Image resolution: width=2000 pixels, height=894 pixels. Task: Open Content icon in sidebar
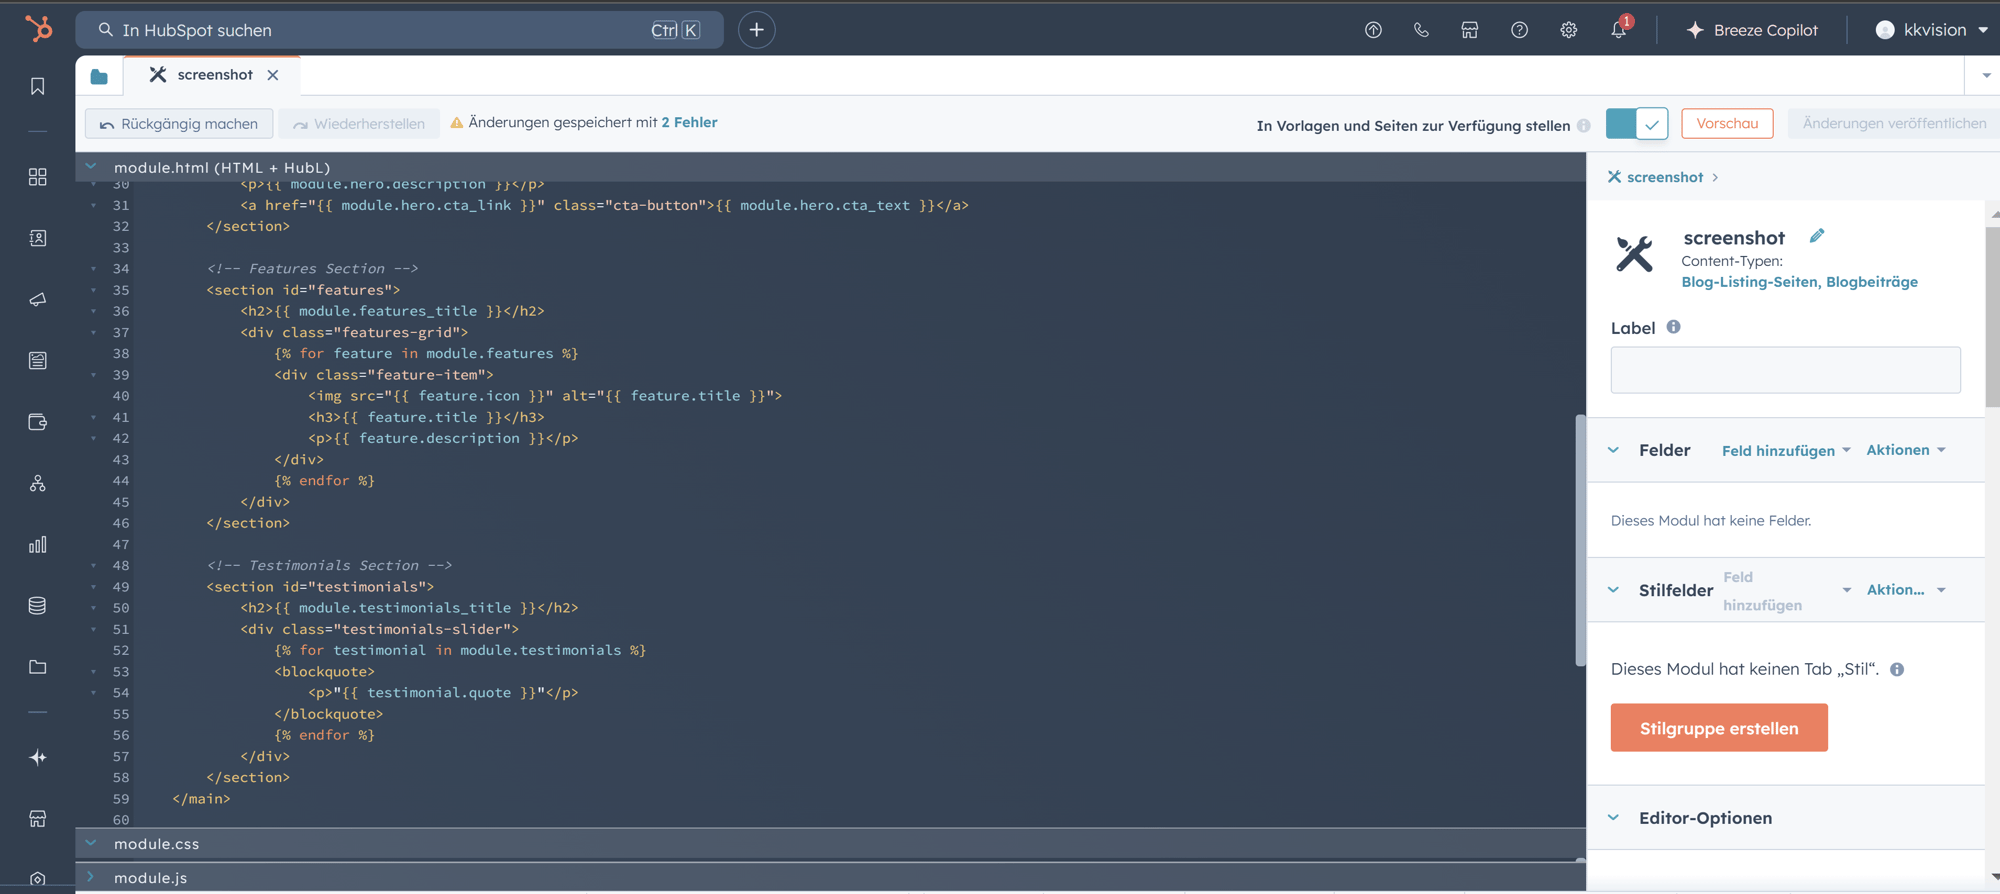pos(38,360)
